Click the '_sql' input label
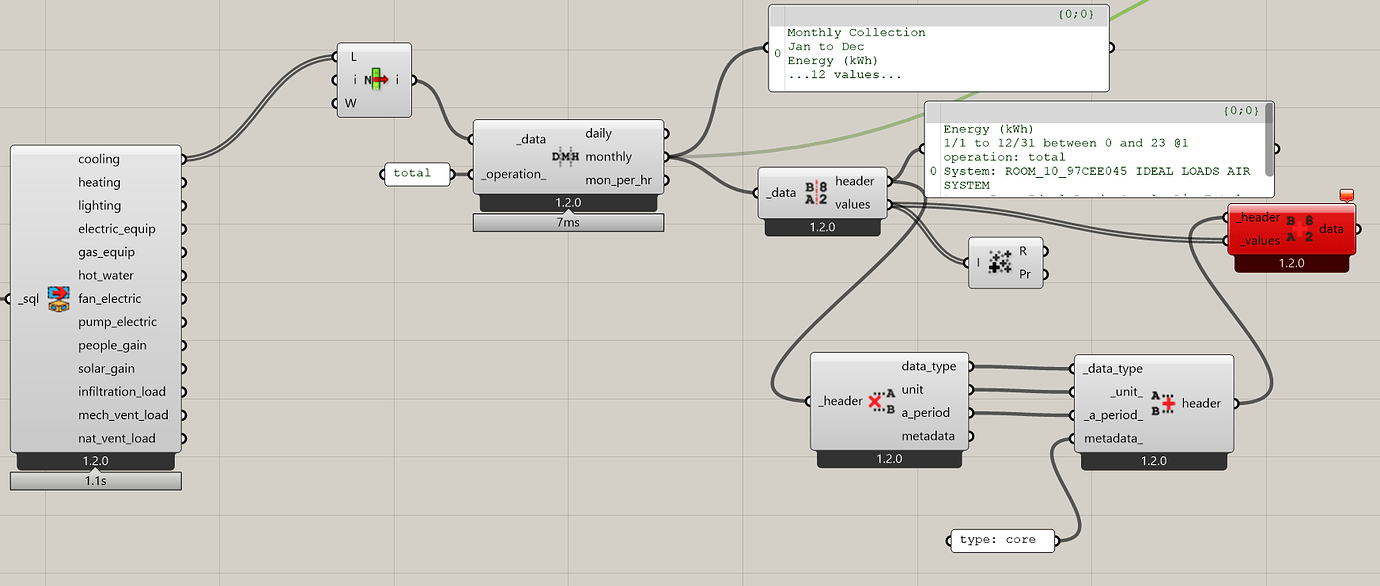Viewport: 1380px width, 586px height. 29,298
